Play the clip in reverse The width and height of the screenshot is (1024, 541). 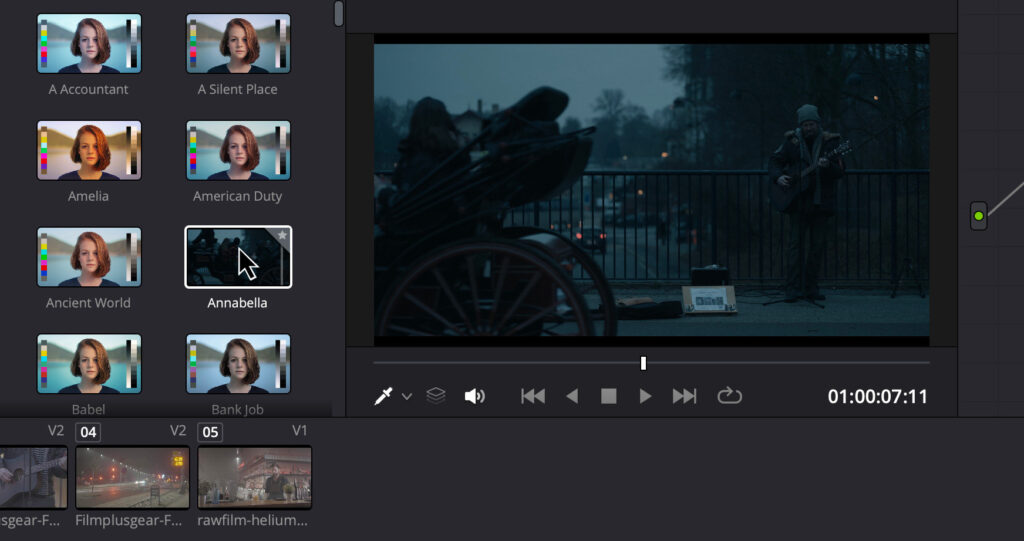pyautogui.click(x=572, y=396)
